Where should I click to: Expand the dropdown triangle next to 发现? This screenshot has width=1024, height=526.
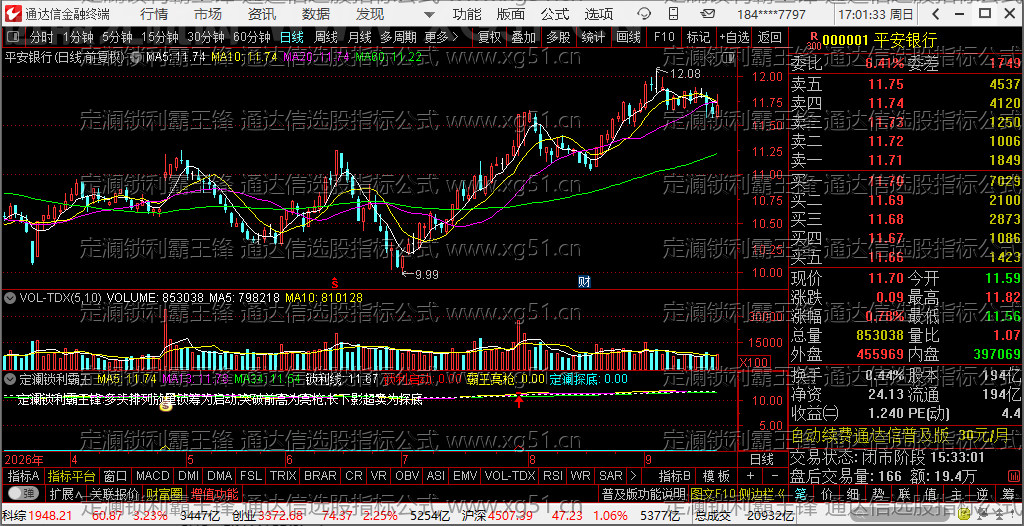tap(428, 14)
